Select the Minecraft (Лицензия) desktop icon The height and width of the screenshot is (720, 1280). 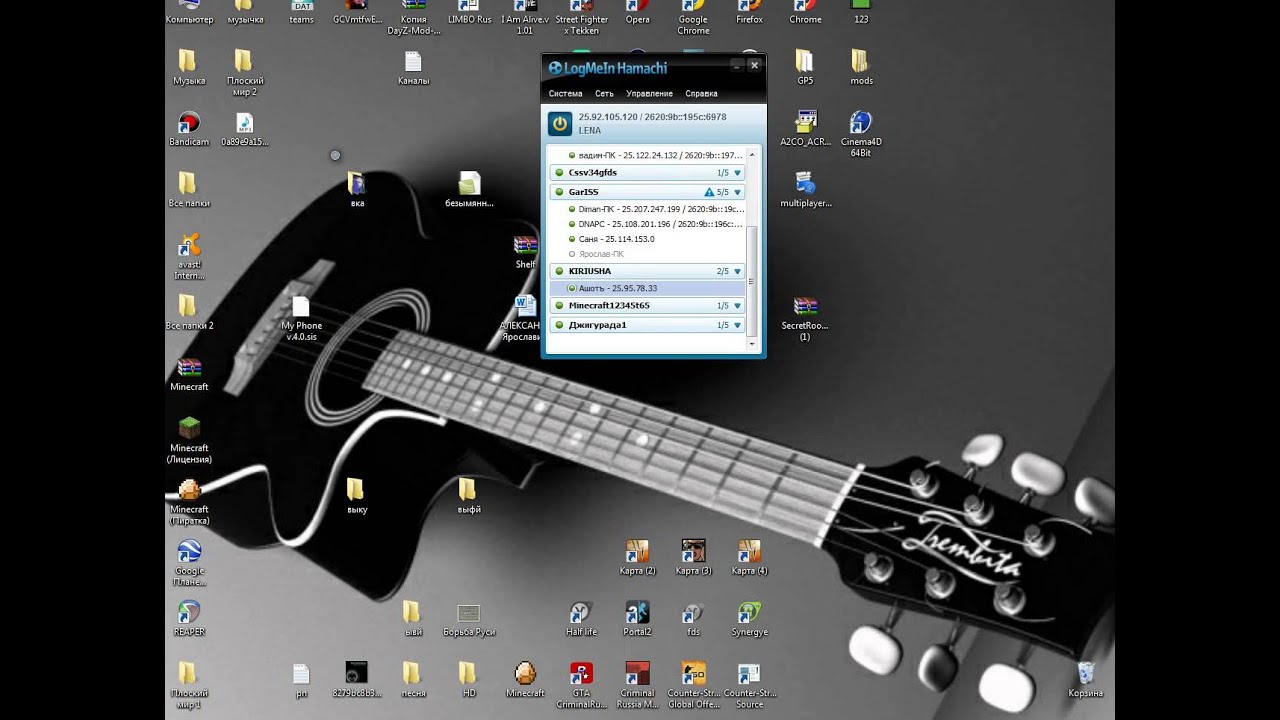point(189,441)
